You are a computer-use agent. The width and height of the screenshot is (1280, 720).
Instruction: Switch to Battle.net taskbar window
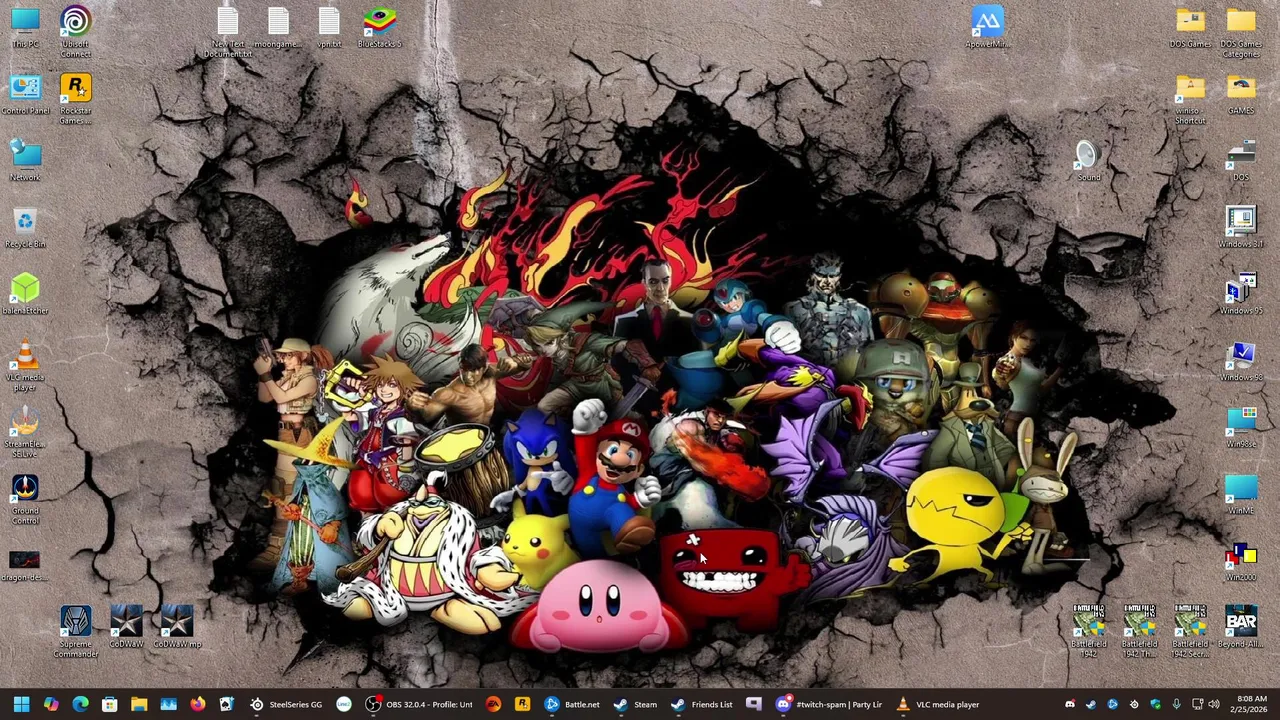(572, 704)
